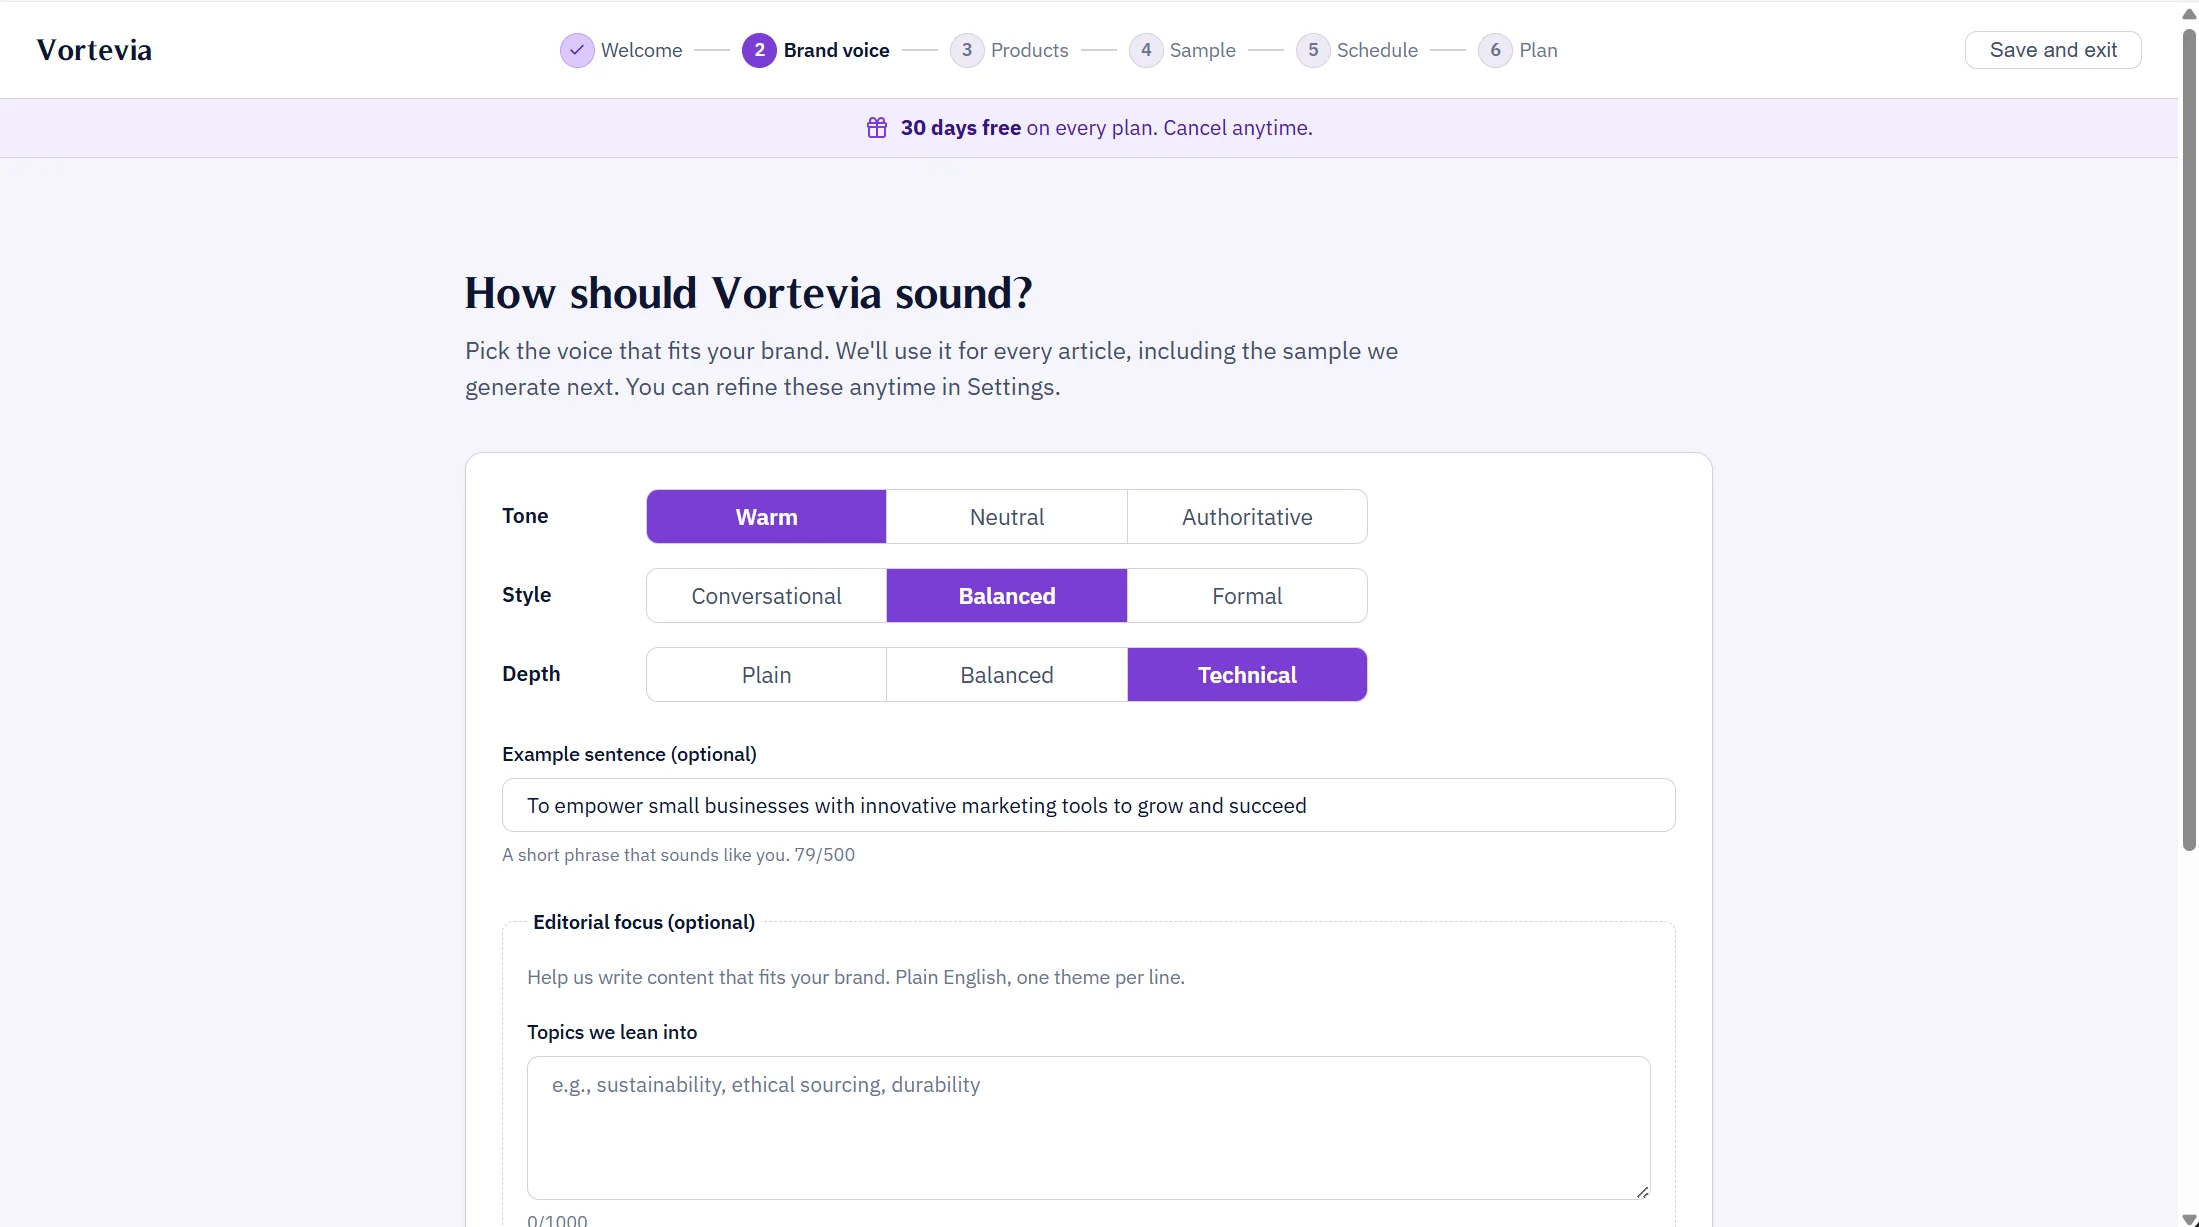Click the 'Tone' row label
Image resolution: width=2199 pixels, height=1227 pixels.
click(525, 516)
